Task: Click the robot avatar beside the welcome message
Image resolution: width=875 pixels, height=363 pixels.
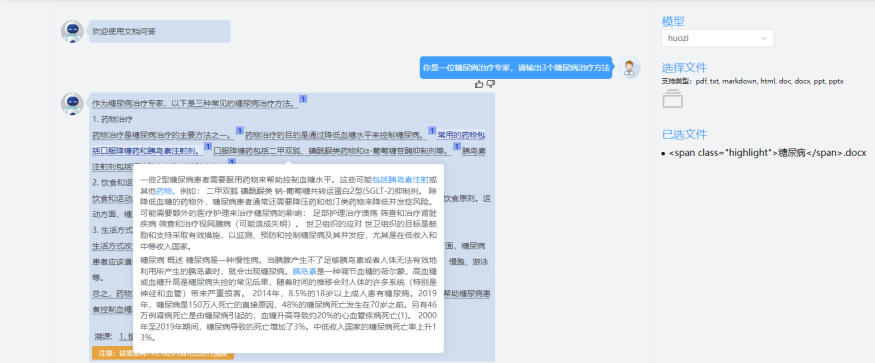Action: coord(72,31)
